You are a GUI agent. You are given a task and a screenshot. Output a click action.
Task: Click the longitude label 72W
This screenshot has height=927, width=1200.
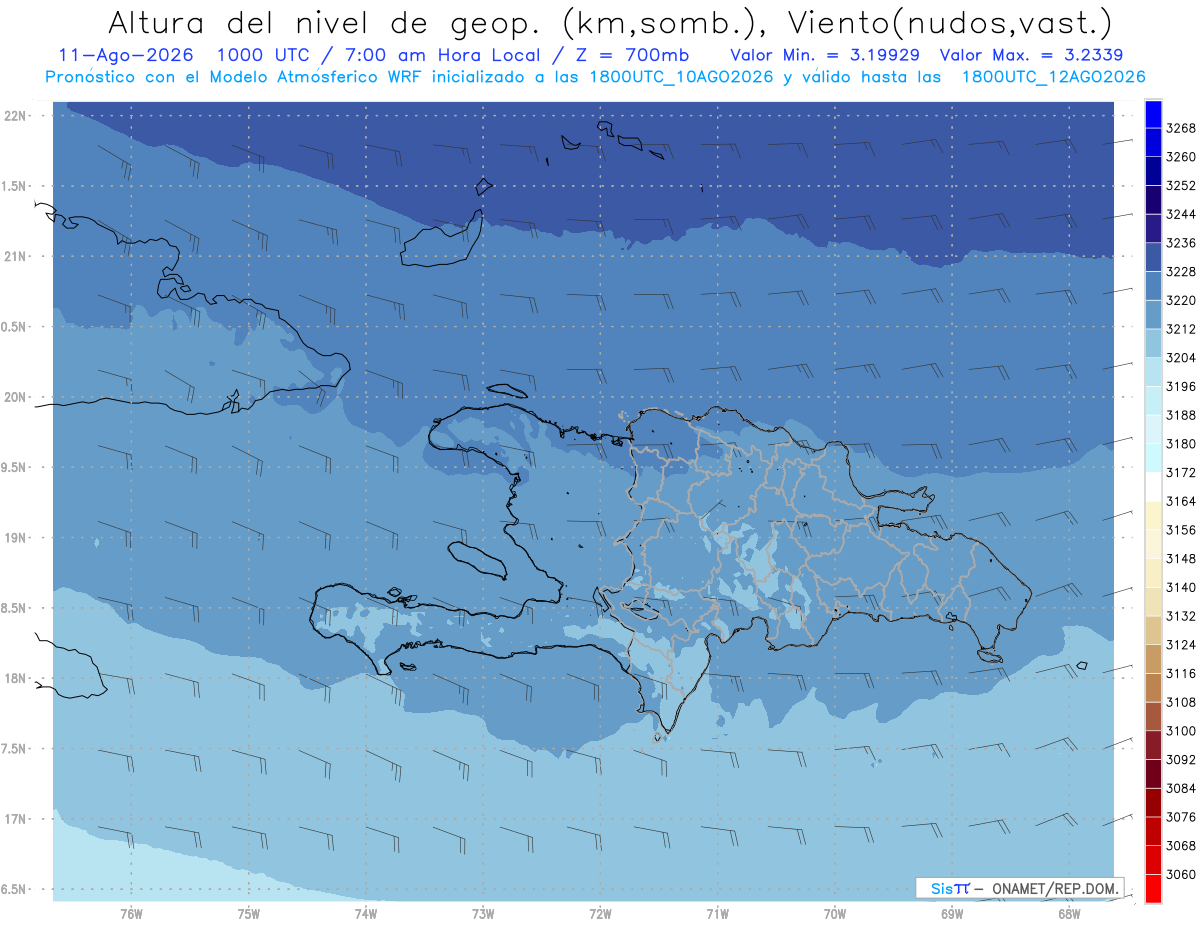[600, 914]
